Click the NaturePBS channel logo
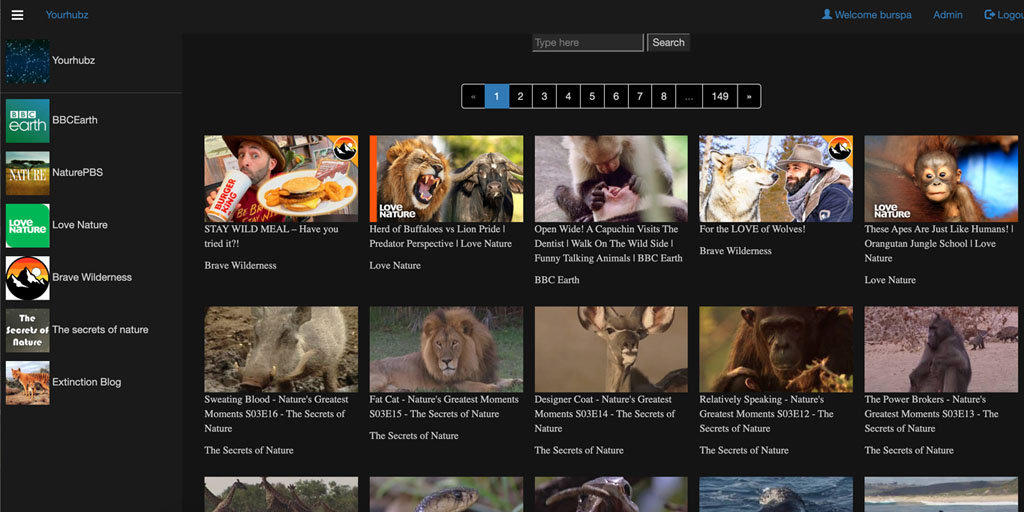The height and width of the screenshot is (512, 1024). pyautogui.click(x=28, y=173)
